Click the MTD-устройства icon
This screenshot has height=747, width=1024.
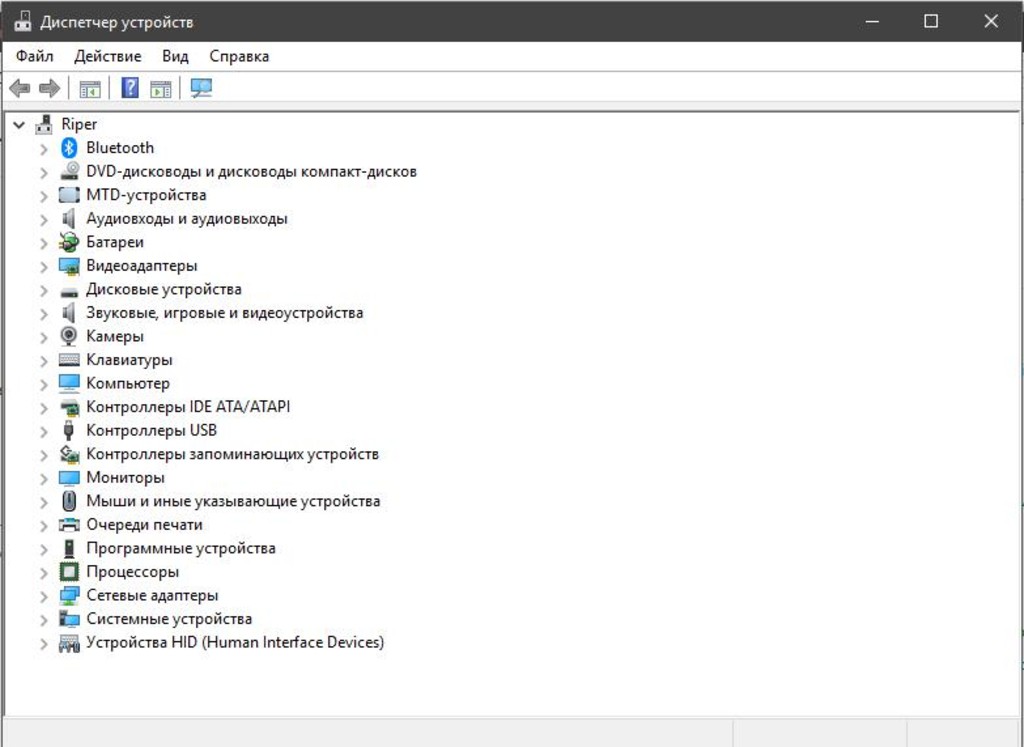tap(69, 195)
